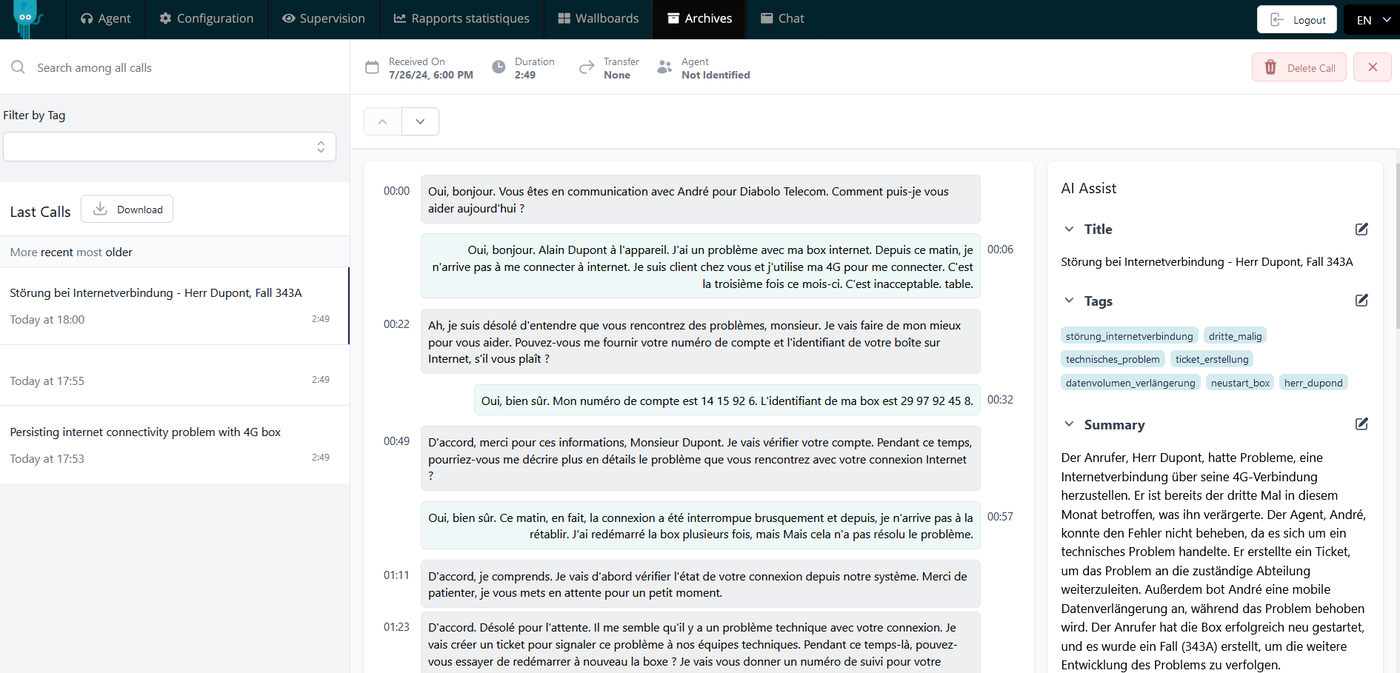Switch to the Wallboards tab
This screenshot has height=673, width=1400.
point(598,19)
